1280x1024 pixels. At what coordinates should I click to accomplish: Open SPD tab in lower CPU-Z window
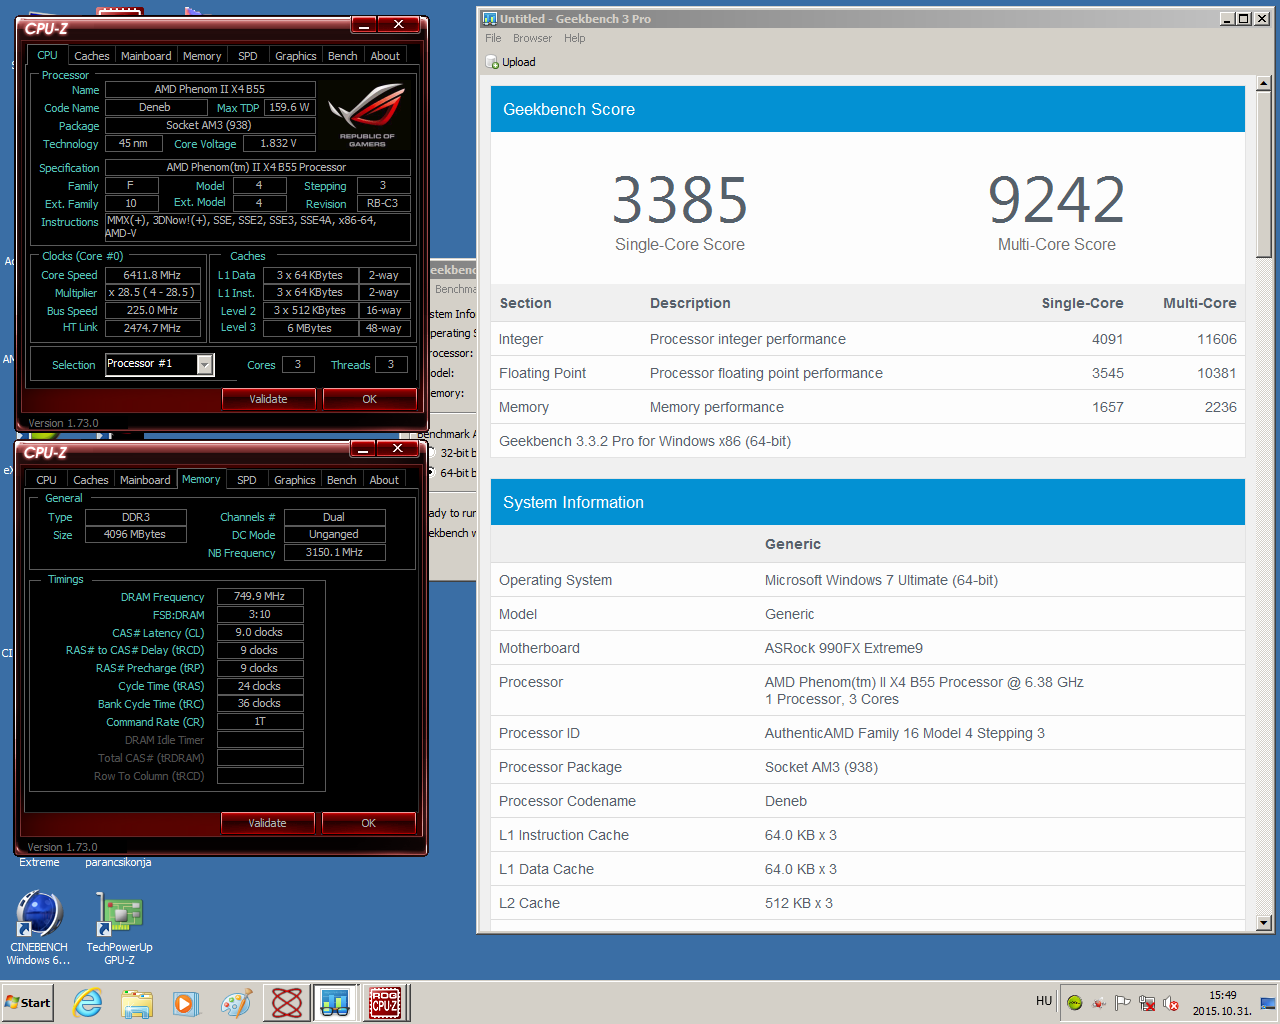click(247, 480)
